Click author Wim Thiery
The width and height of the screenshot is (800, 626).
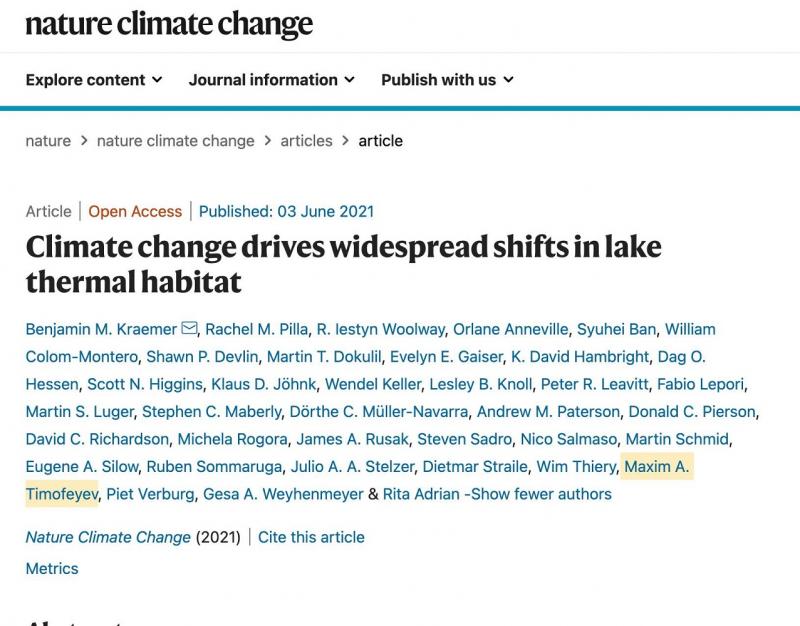pyautogui.click(x=574, y=467)
